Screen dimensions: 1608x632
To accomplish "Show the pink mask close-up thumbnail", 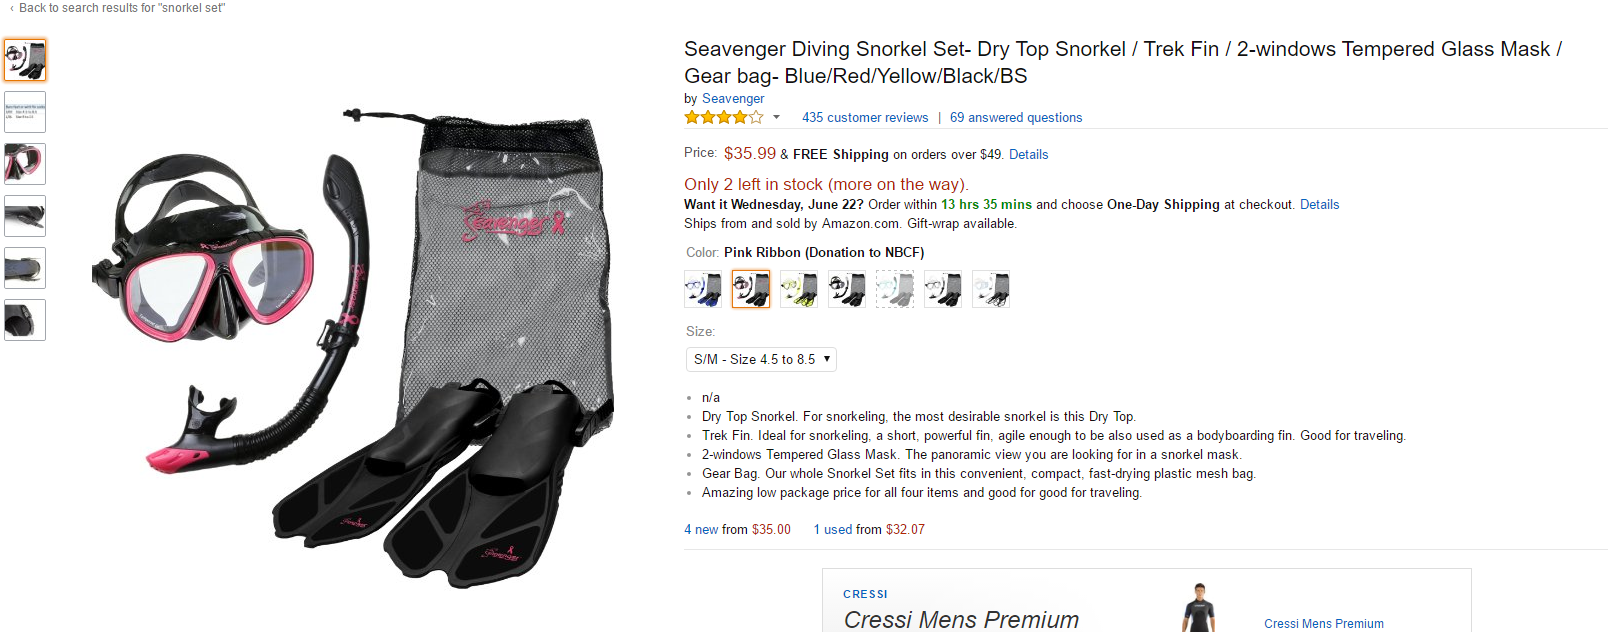I will 25,164.
